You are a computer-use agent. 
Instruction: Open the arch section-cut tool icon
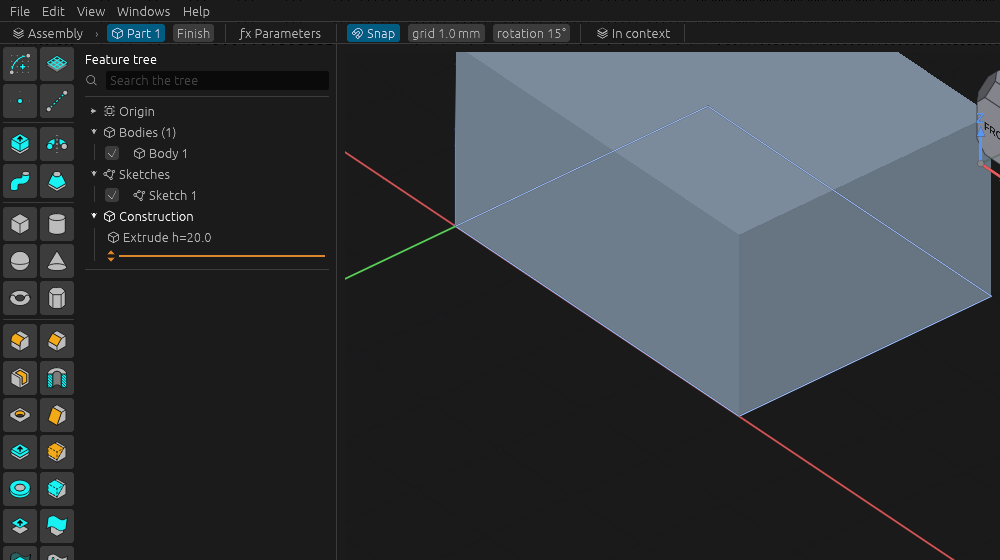tap(57, 378)
